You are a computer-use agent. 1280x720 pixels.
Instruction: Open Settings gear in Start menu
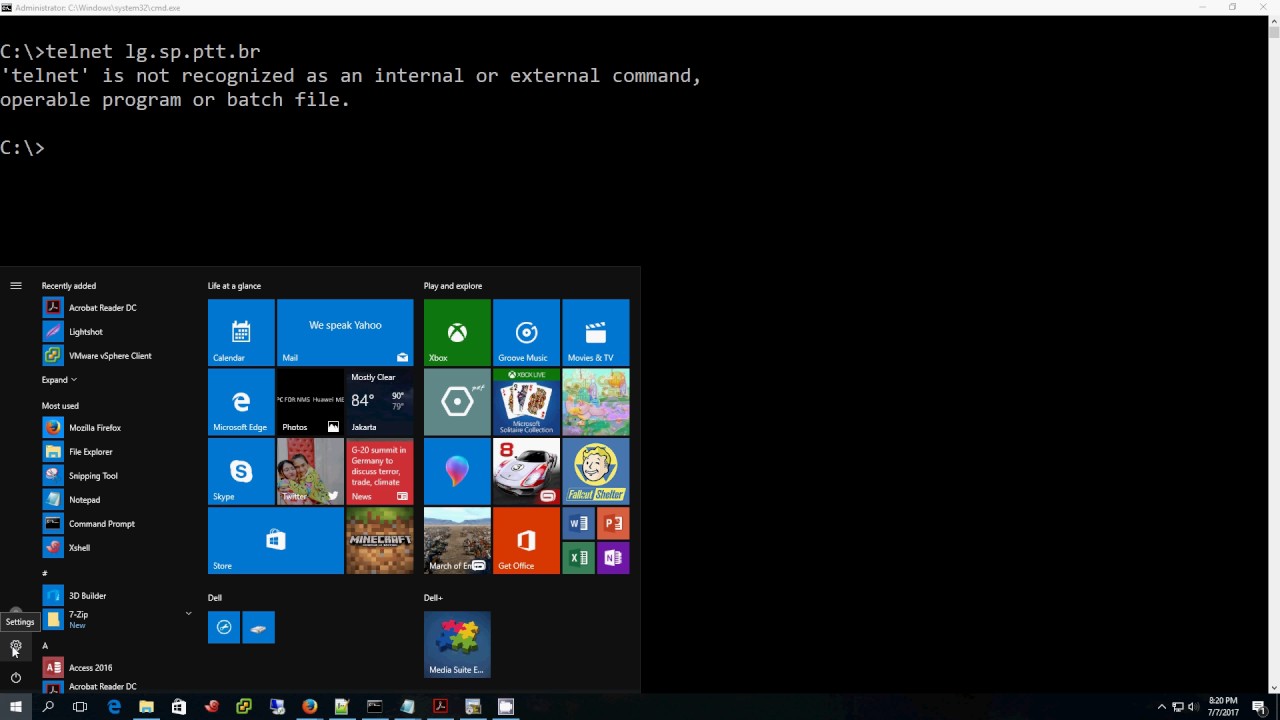pos(15,647)
